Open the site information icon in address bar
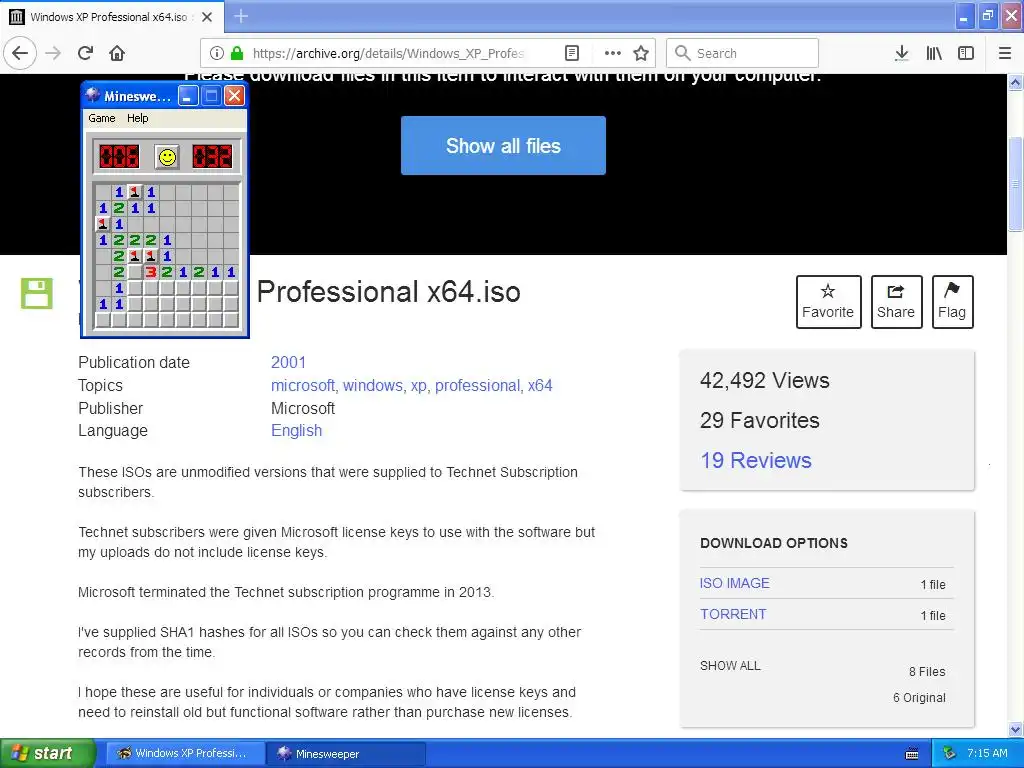 click(x=217, y=53)
